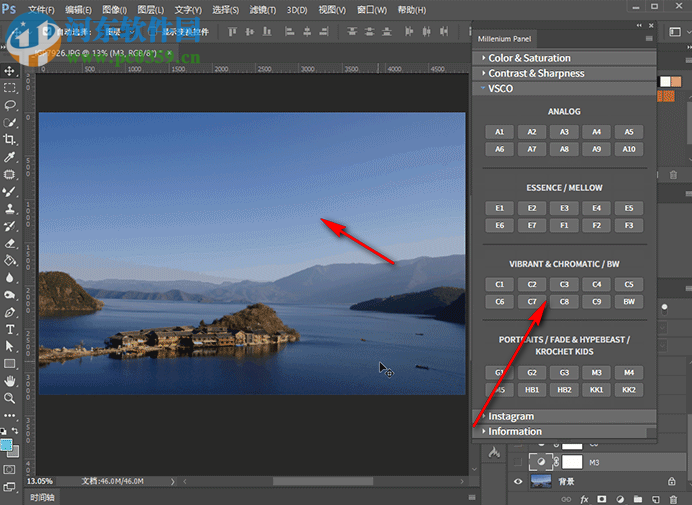Image resolution: width=692 pixels, height=505 pixels.
Task: Choose the Eyedropper tool
Action: pyautogui.click(x=10, y=157)
